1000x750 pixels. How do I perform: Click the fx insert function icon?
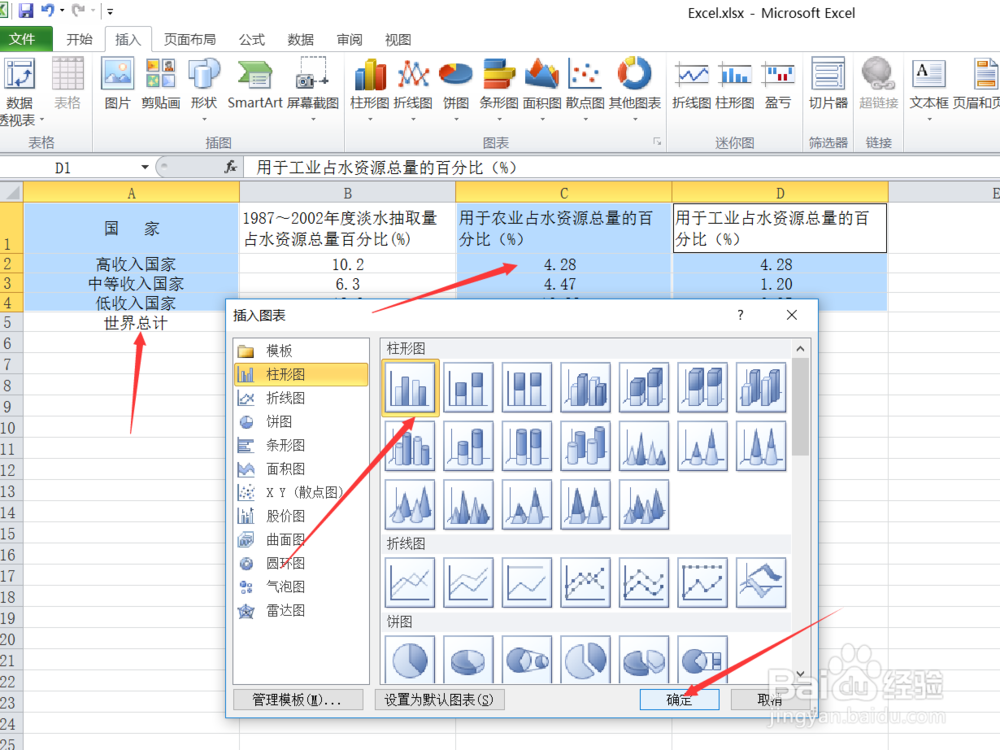tap(231, 167)
